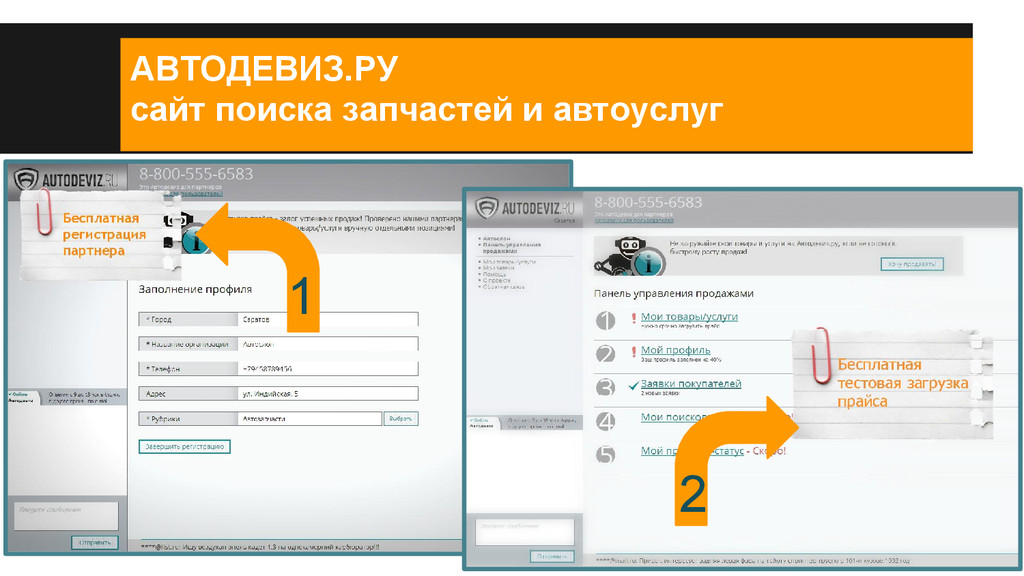The height and width of the screenshot is (576, 1024).
Task: Open Автосалон in right window sidebar menu
Action: pos(496,238)
